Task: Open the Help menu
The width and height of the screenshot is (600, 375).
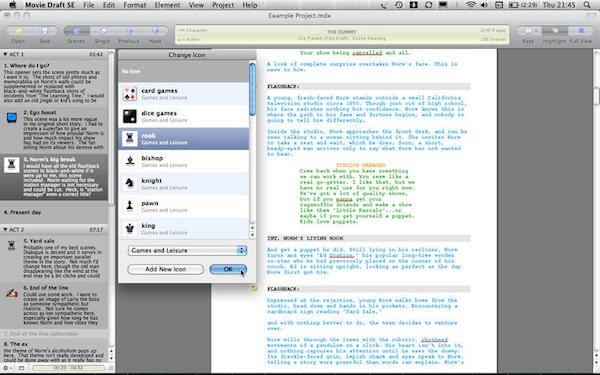Action: click(250, 5)
